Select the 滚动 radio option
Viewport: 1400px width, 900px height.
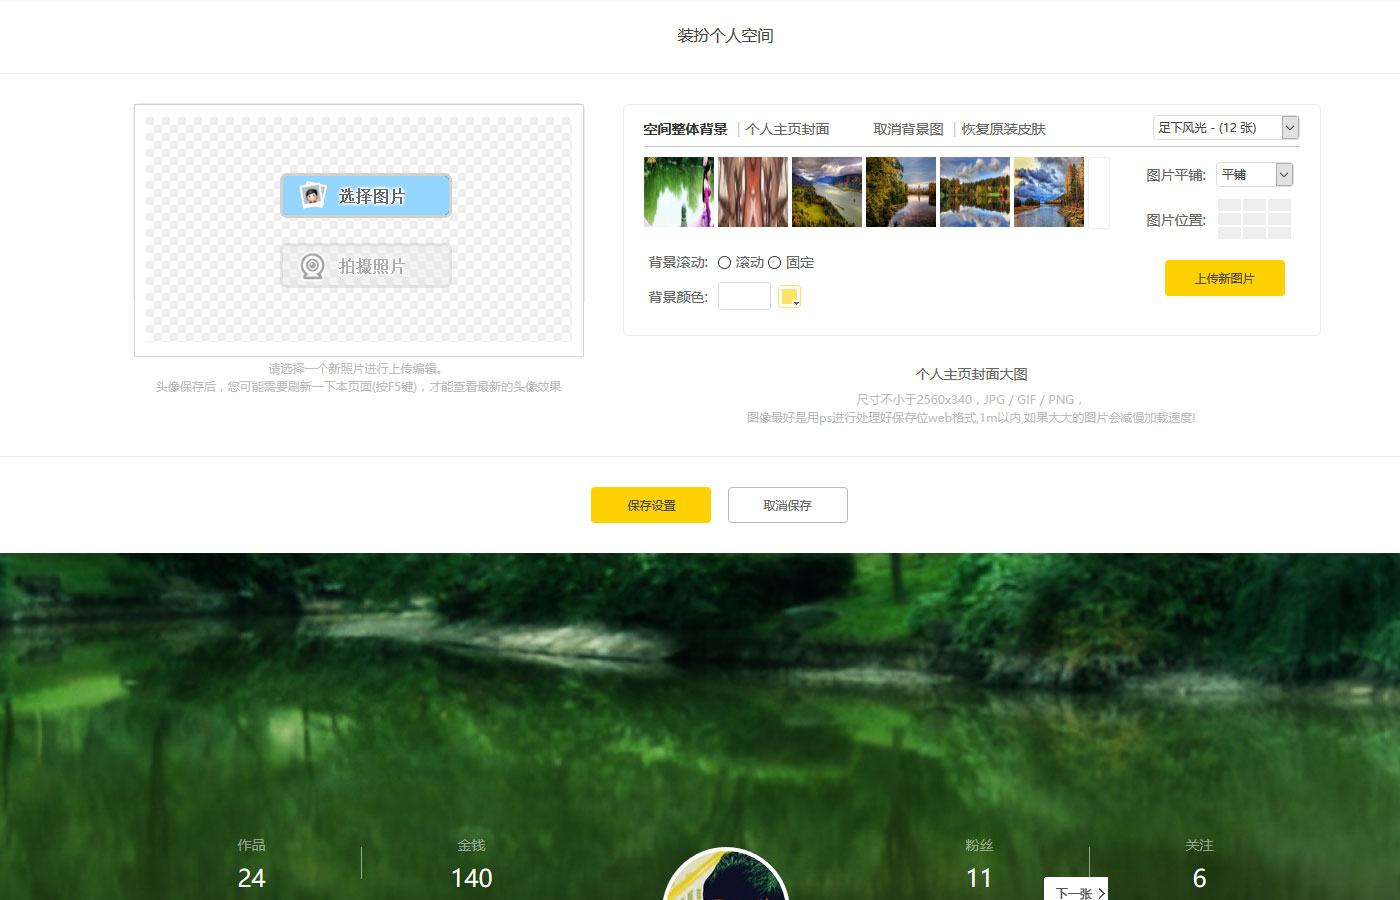724,263
